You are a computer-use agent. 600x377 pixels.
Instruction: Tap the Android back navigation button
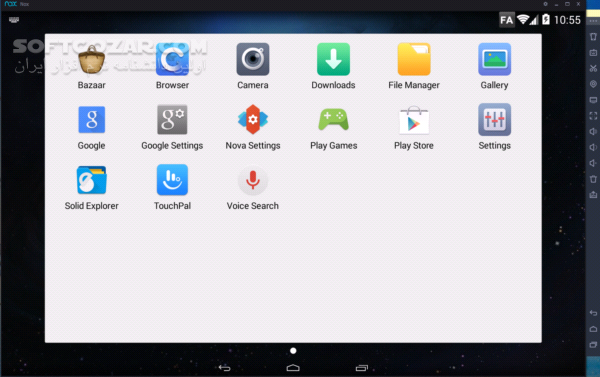225,368
